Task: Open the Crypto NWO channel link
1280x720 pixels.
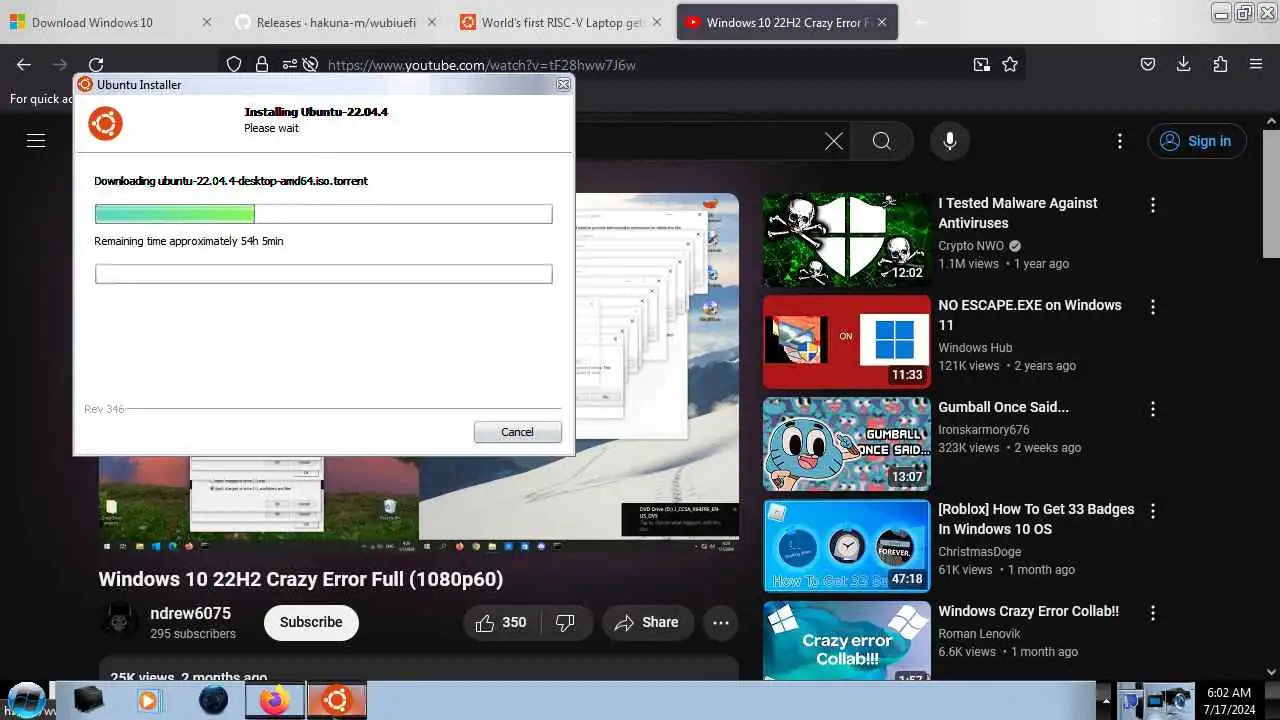Action: pyautogui.click(x=971, y=246)
